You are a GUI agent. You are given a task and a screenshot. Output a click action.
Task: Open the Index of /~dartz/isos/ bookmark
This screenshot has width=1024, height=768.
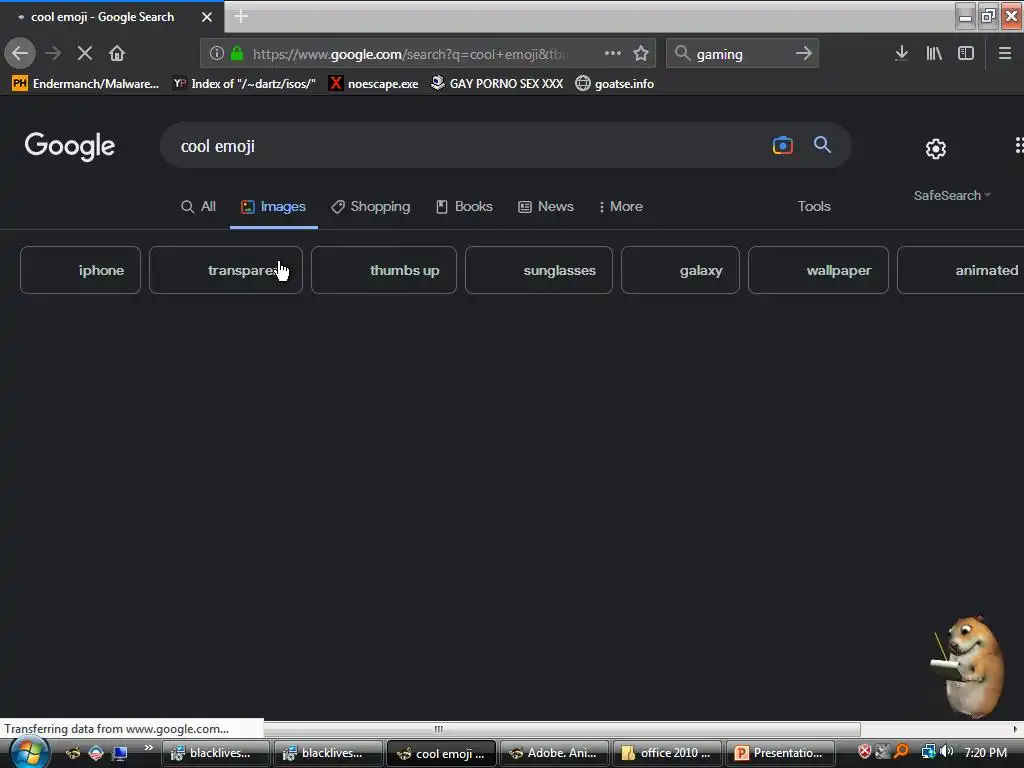(244, 84)
